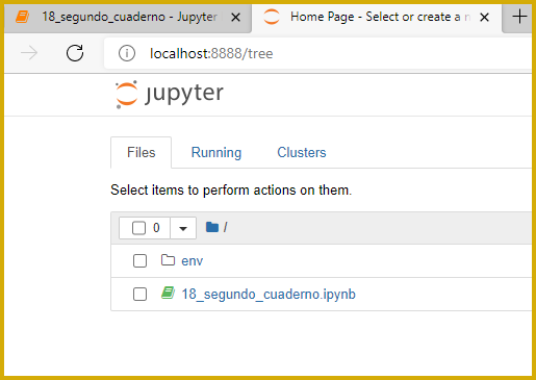Open a new browser tab with plus
The width and height of the screenshot is (536, 380).
point(520,16)
